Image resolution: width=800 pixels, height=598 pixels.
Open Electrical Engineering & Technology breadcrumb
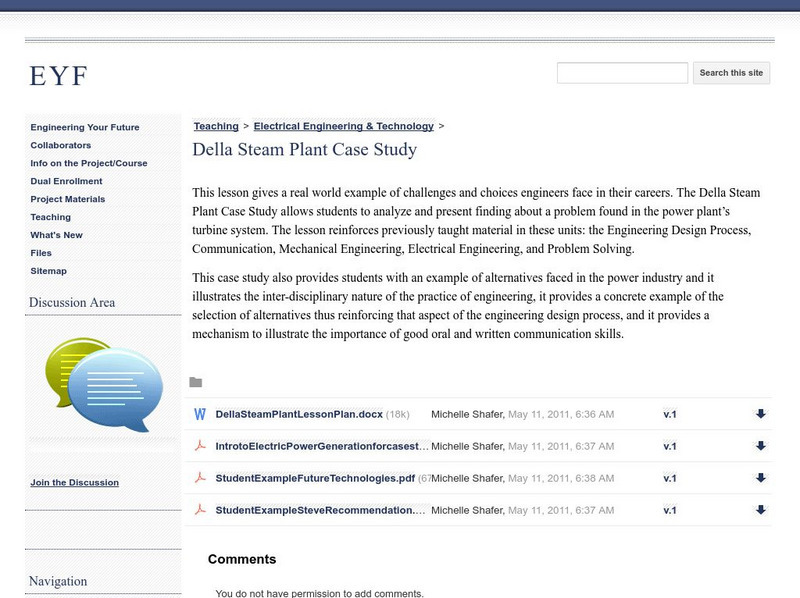(x=343, y=126)
